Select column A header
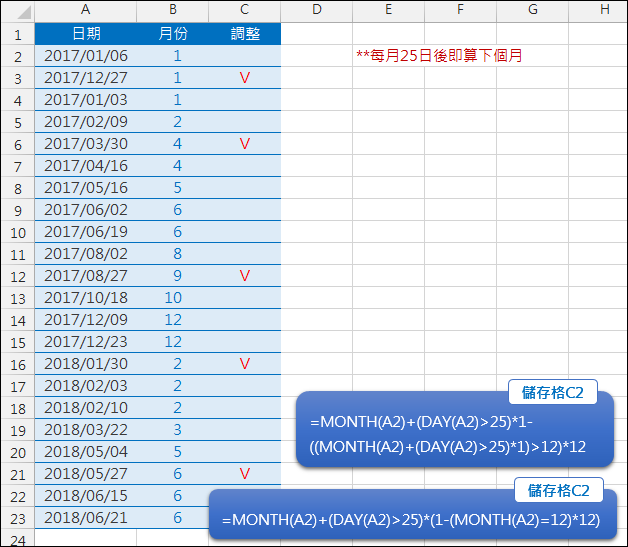Image resolution: width=628 pixels, height=547 pixels. [x=85, y=10]
